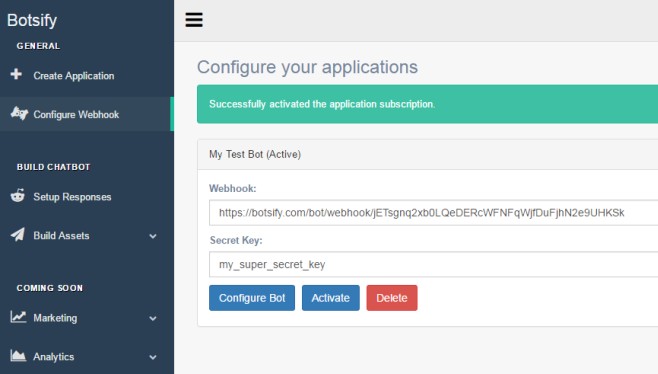Click the plus icon beside Create Application
Viewport: 658px width, 374px height.
16,74
